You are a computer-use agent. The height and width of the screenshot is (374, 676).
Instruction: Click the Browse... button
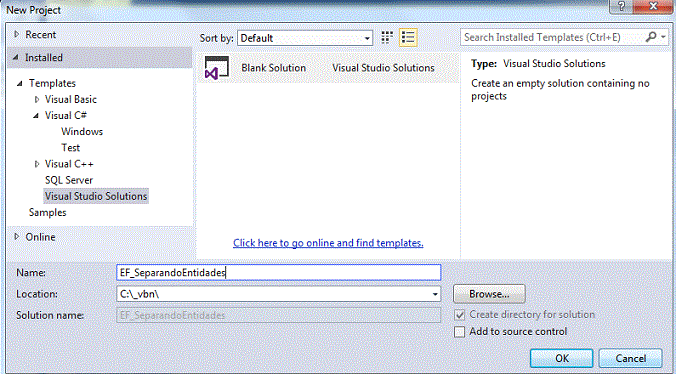(x=489, y=294)
